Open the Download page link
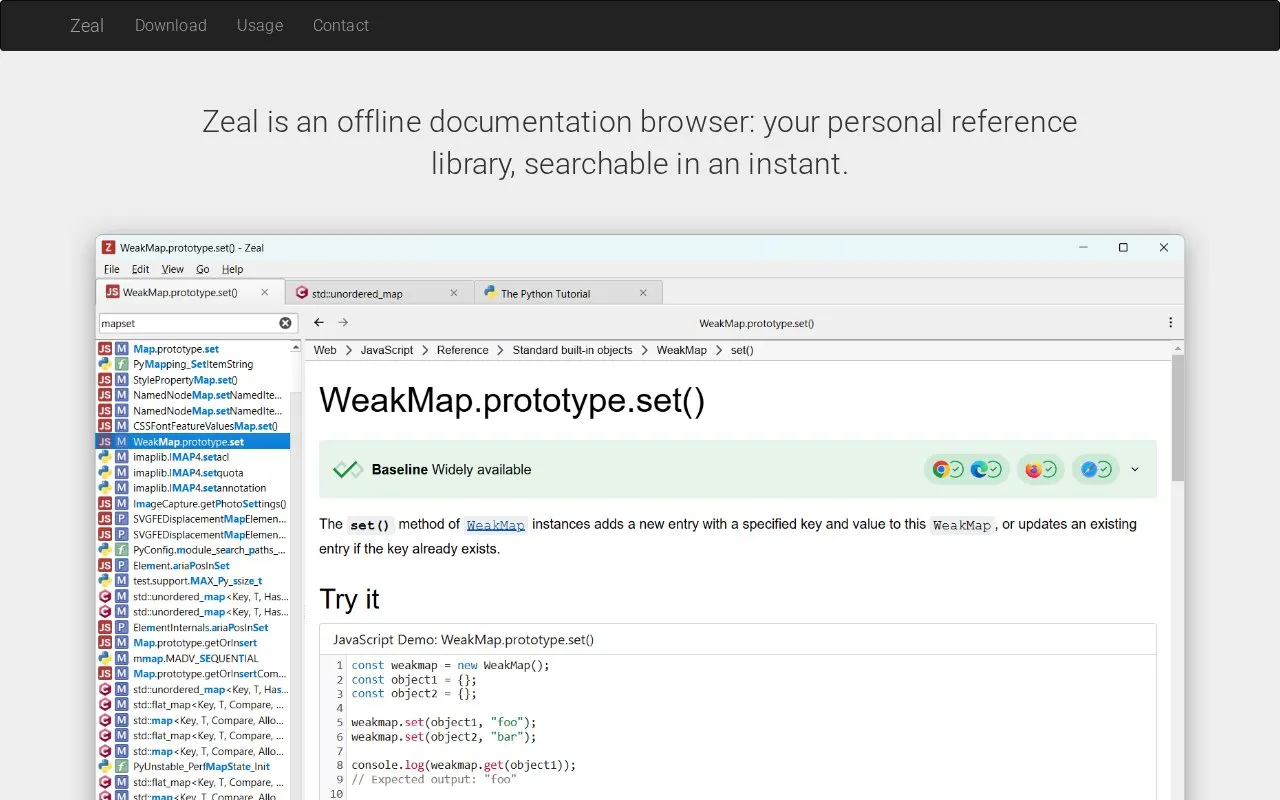1280x800 pixels. pos(171,25)
